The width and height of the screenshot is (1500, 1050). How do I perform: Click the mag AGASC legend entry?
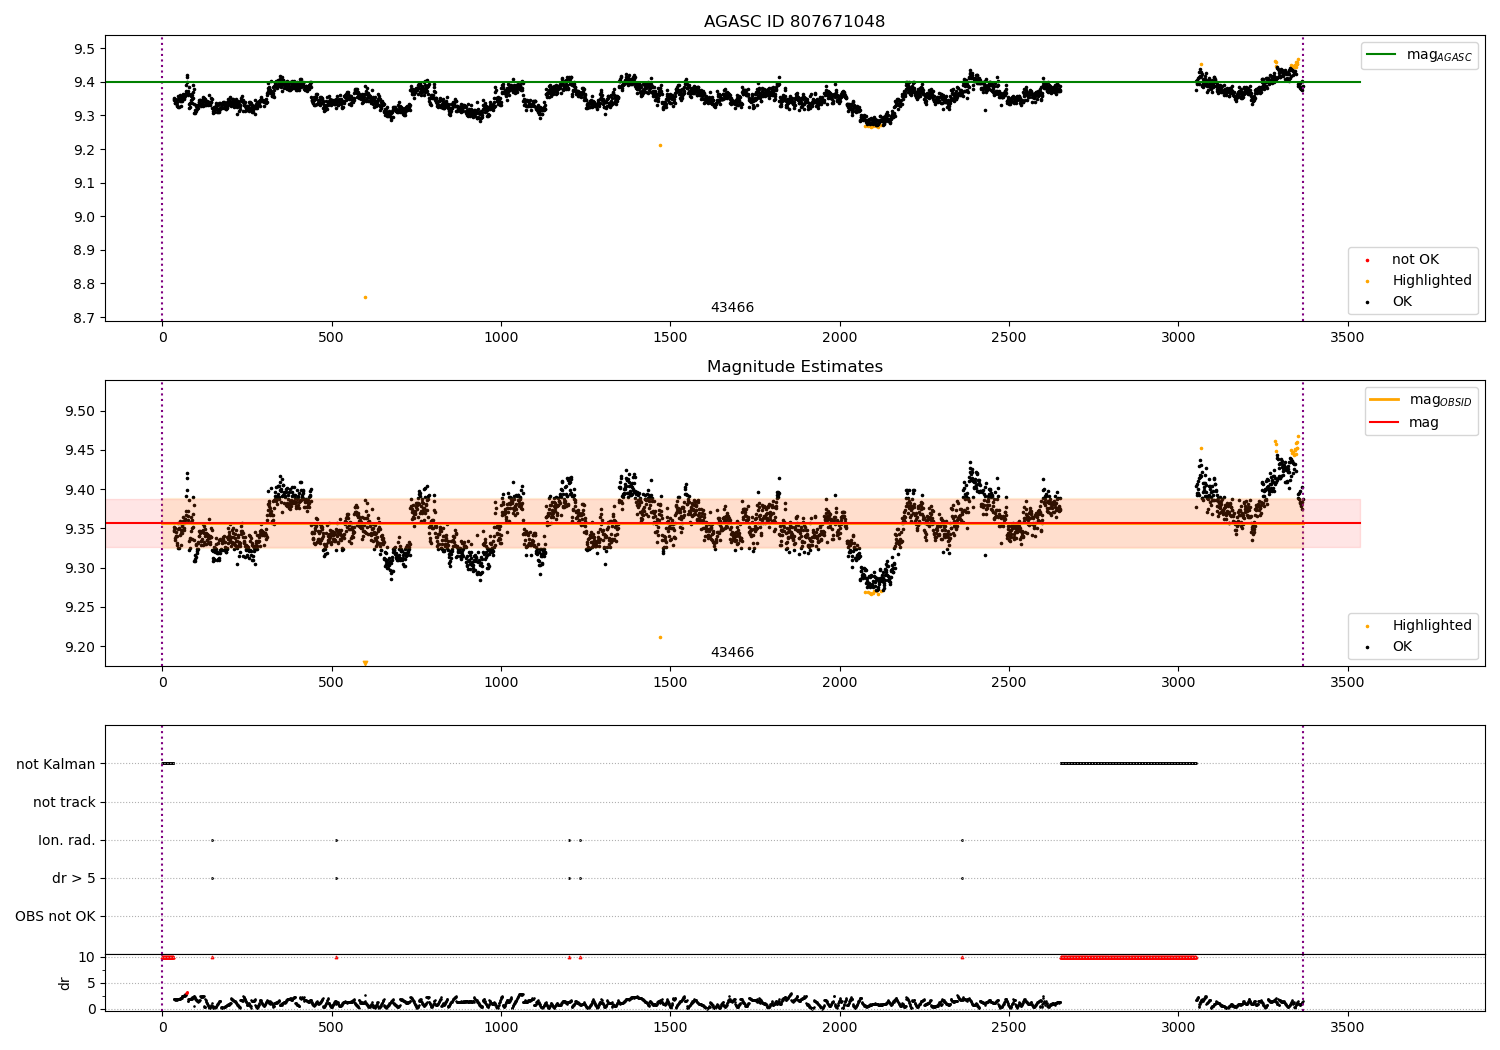(x=1420, y=55)
